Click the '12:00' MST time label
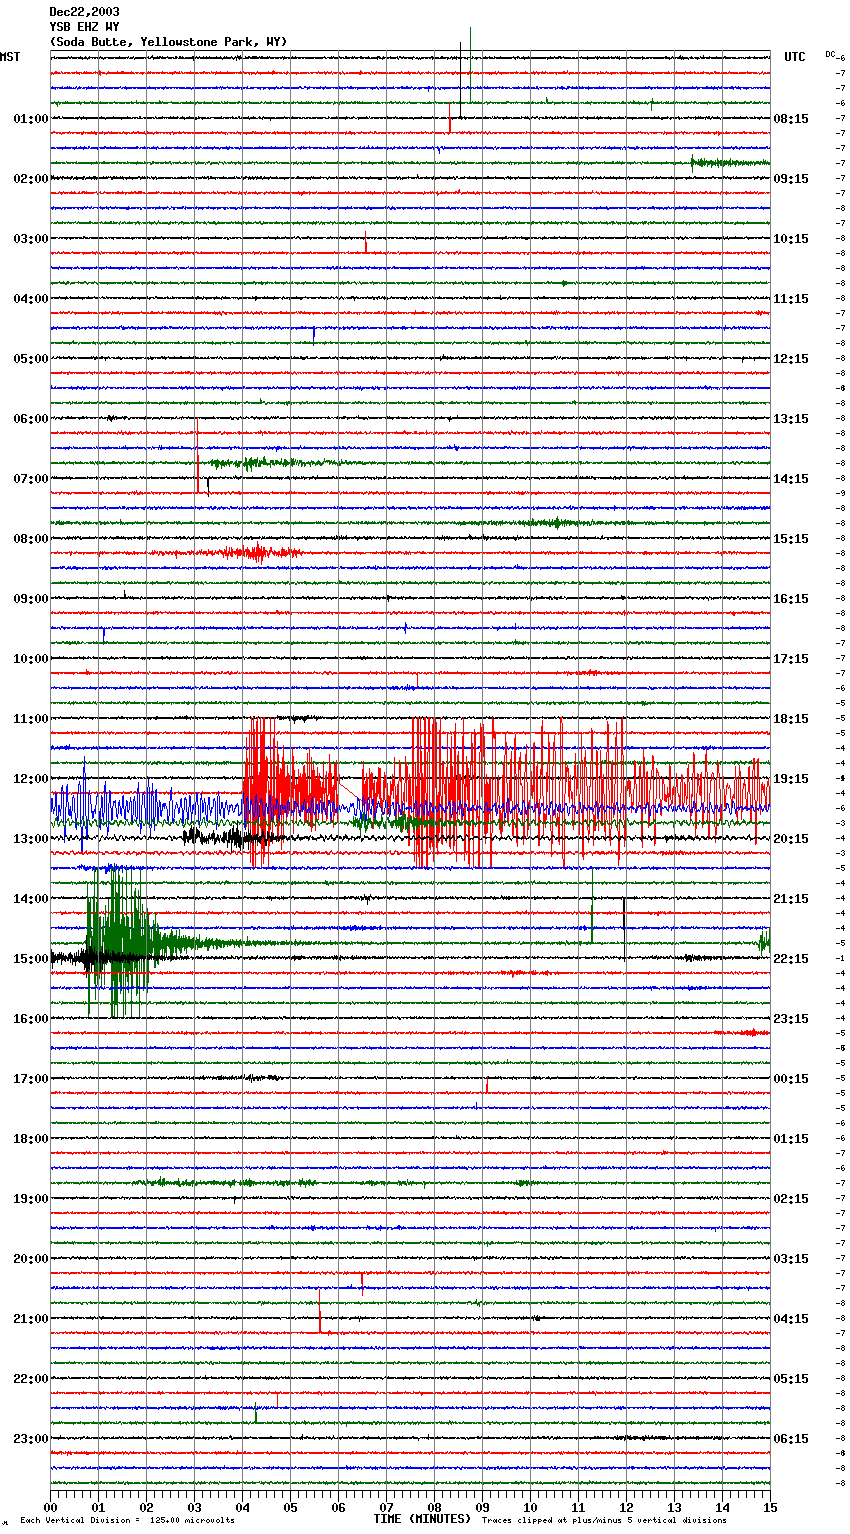Viewport: 850px width, 1534px height. (x=31, y=779)
